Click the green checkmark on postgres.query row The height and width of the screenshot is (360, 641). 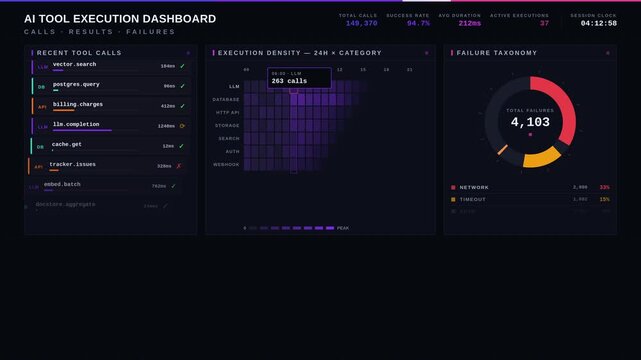(x=182, y=86)
